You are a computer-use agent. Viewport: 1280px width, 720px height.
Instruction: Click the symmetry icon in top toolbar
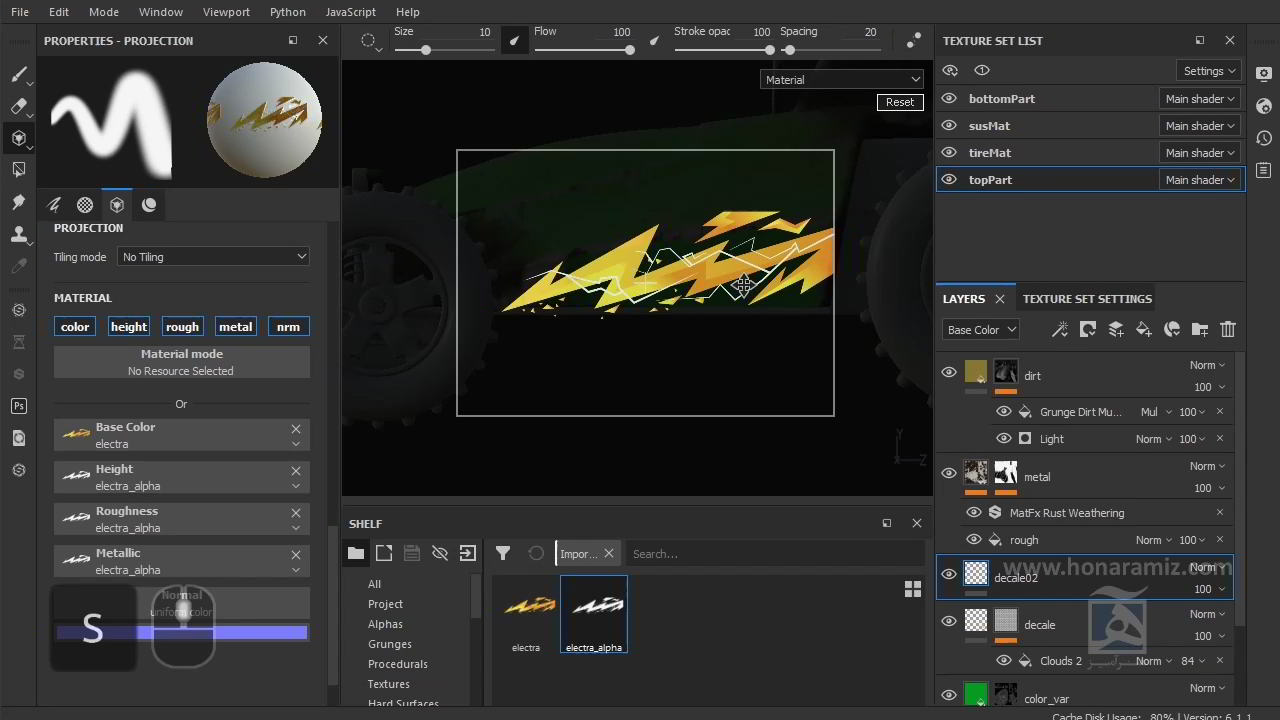(x=914, y=40)
